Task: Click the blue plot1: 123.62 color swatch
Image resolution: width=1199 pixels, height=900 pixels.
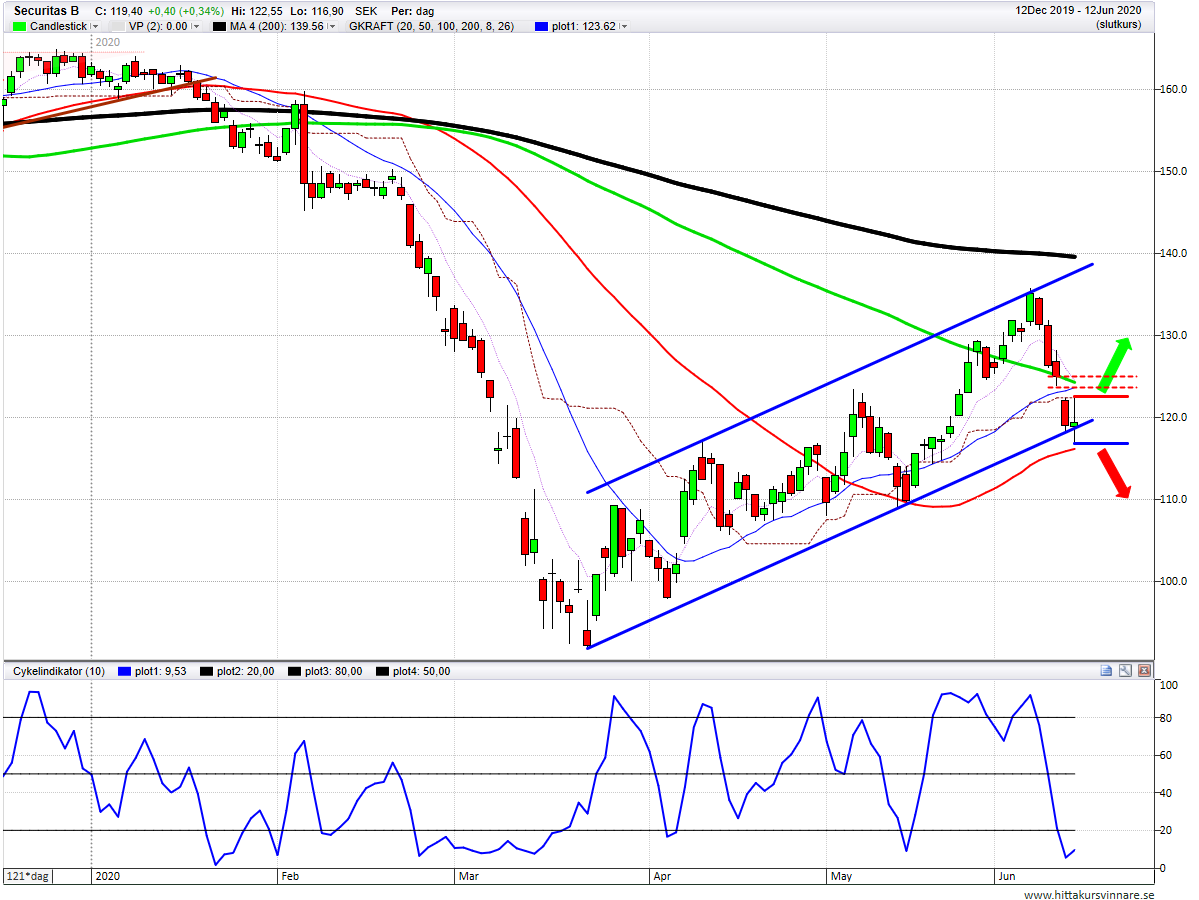Action: click(x=541, y=26)
